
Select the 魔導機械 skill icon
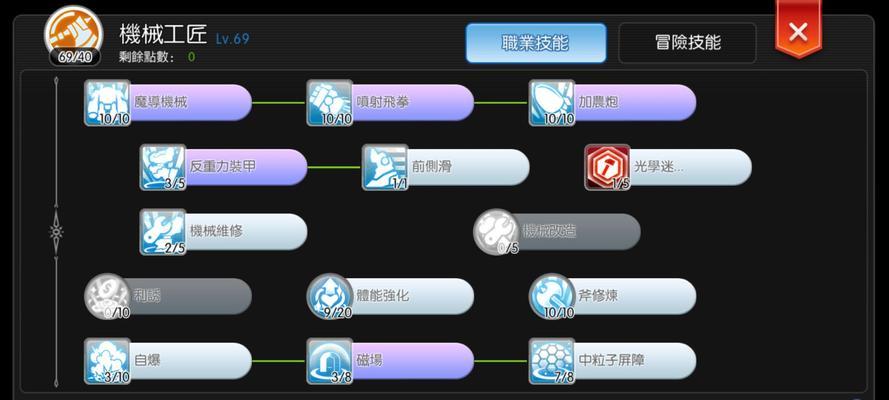[107, 103]
